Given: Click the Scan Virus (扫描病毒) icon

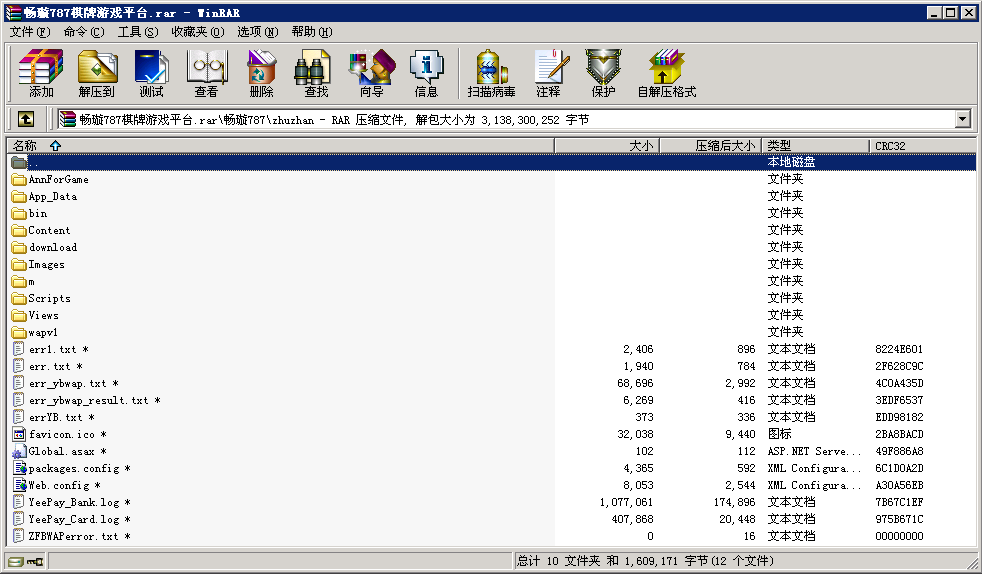Looking at the screenshot, I should click(491, 74).
